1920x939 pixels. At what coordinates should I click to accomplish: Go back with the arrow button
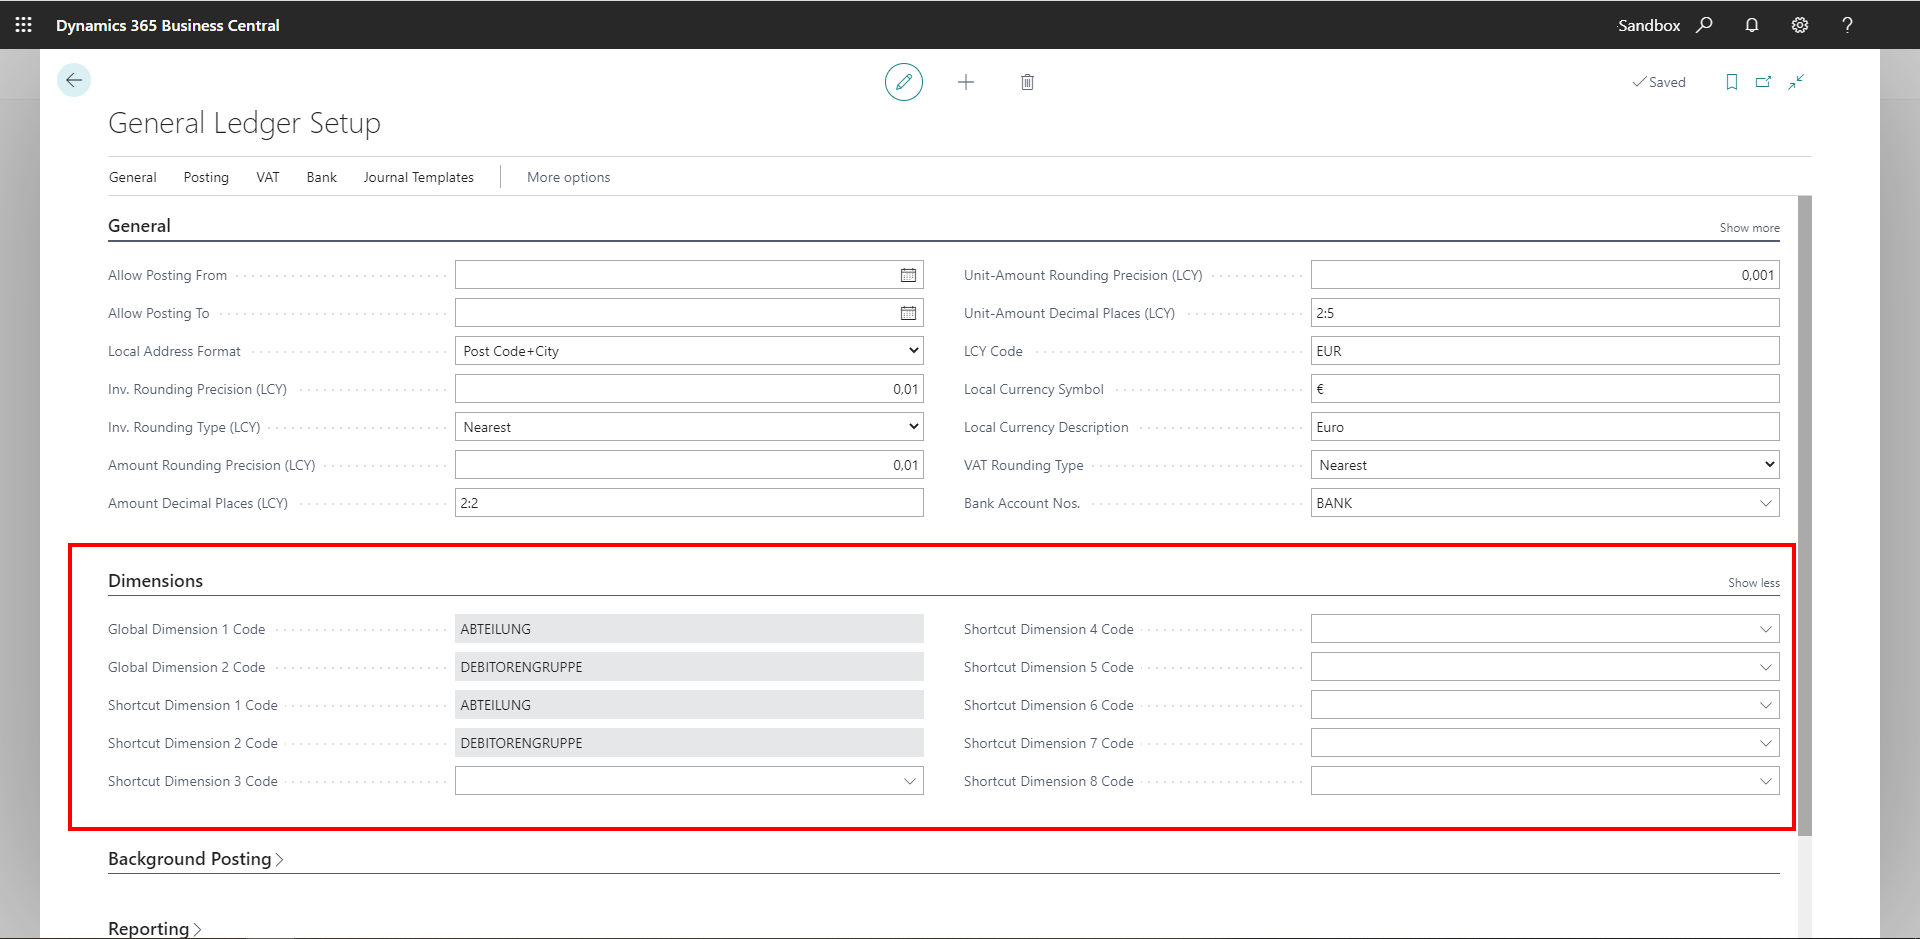pos(74,80)
